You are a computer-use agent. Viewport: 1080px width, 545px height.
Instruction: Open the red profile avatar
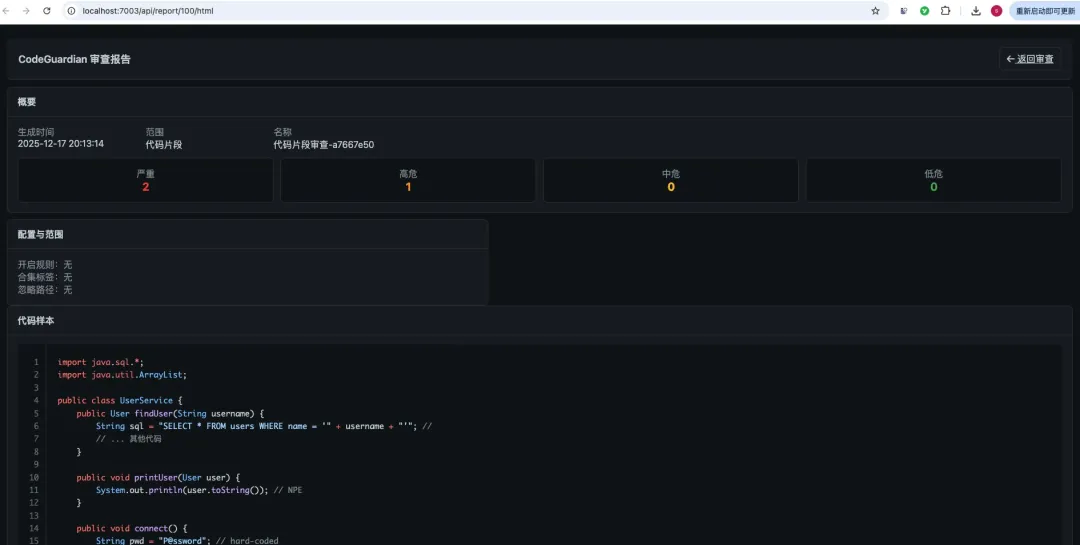tap(996, 11)
